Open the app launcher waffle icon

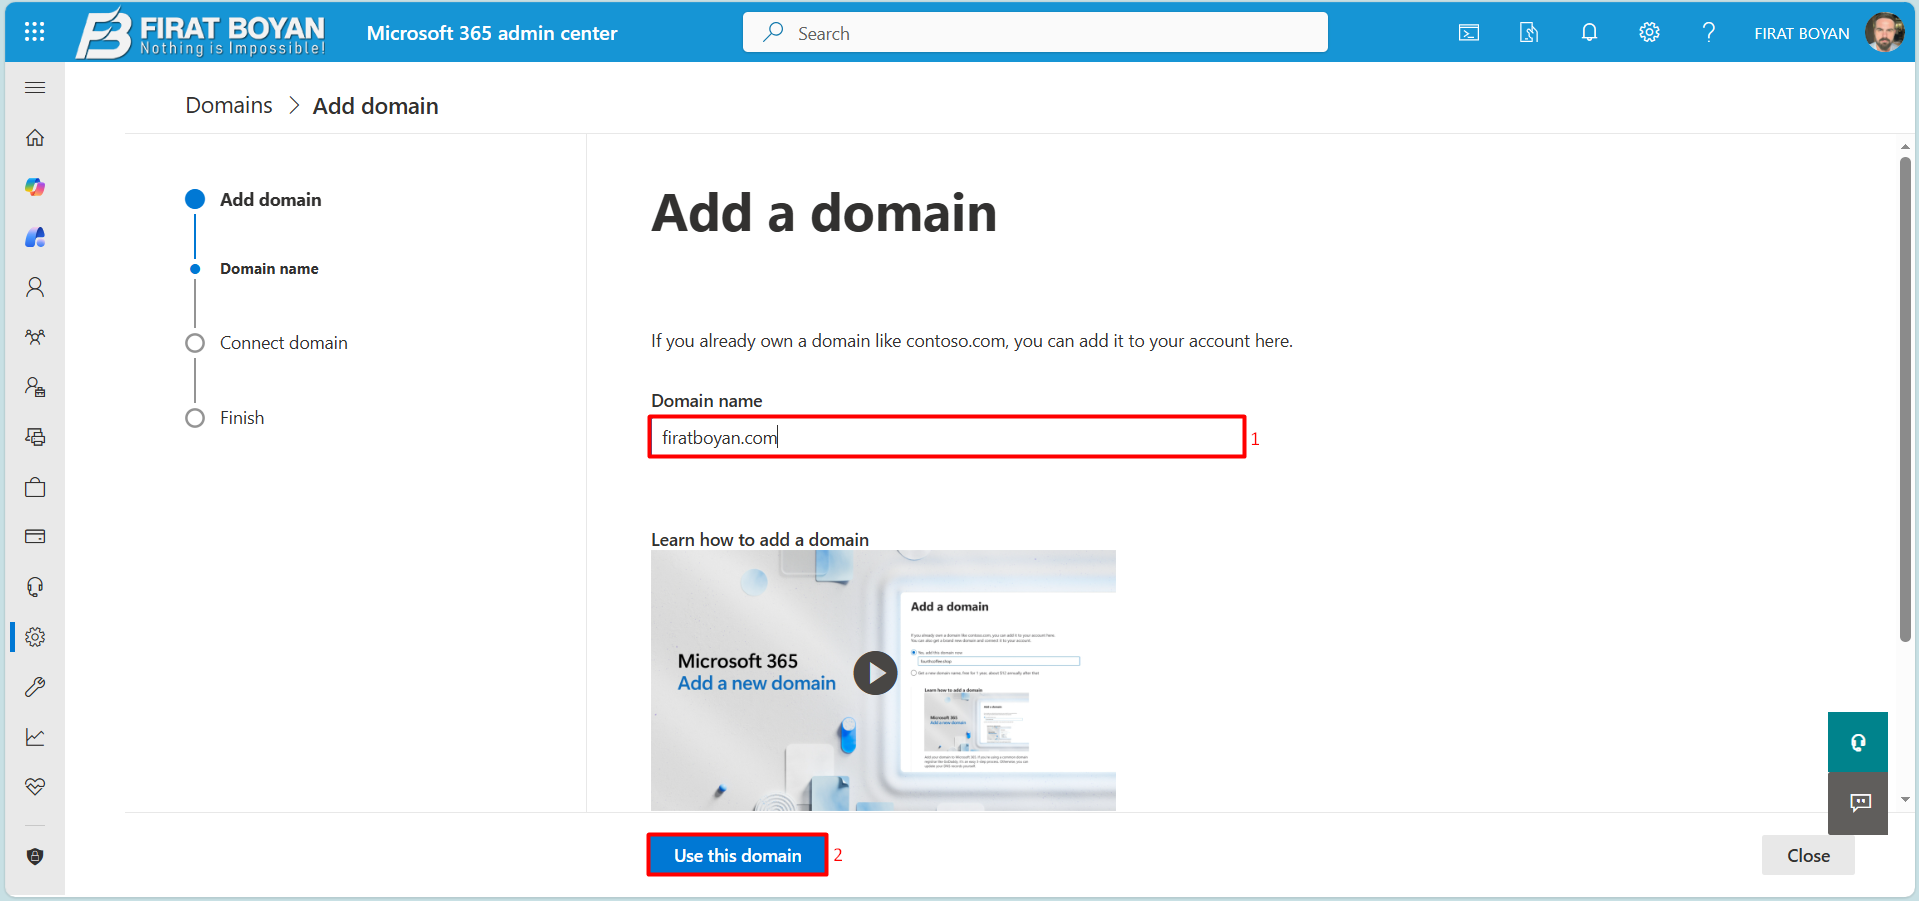tap(34, 32)
